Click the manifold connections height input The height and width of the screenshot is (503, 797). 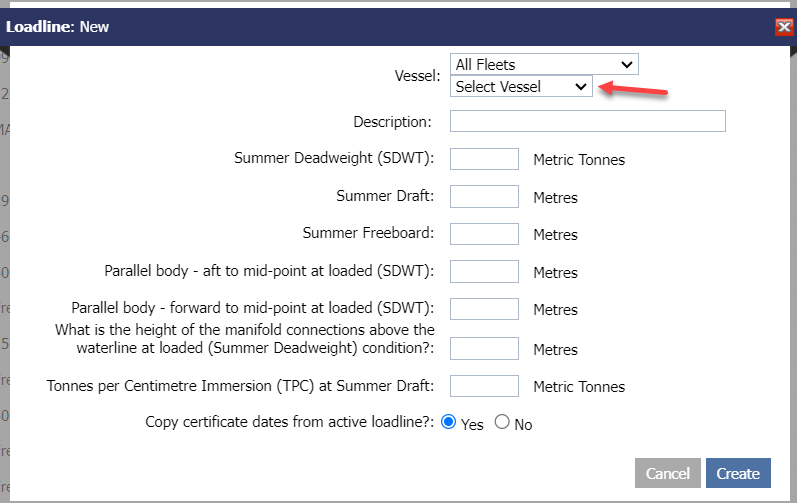pos(484,349)
